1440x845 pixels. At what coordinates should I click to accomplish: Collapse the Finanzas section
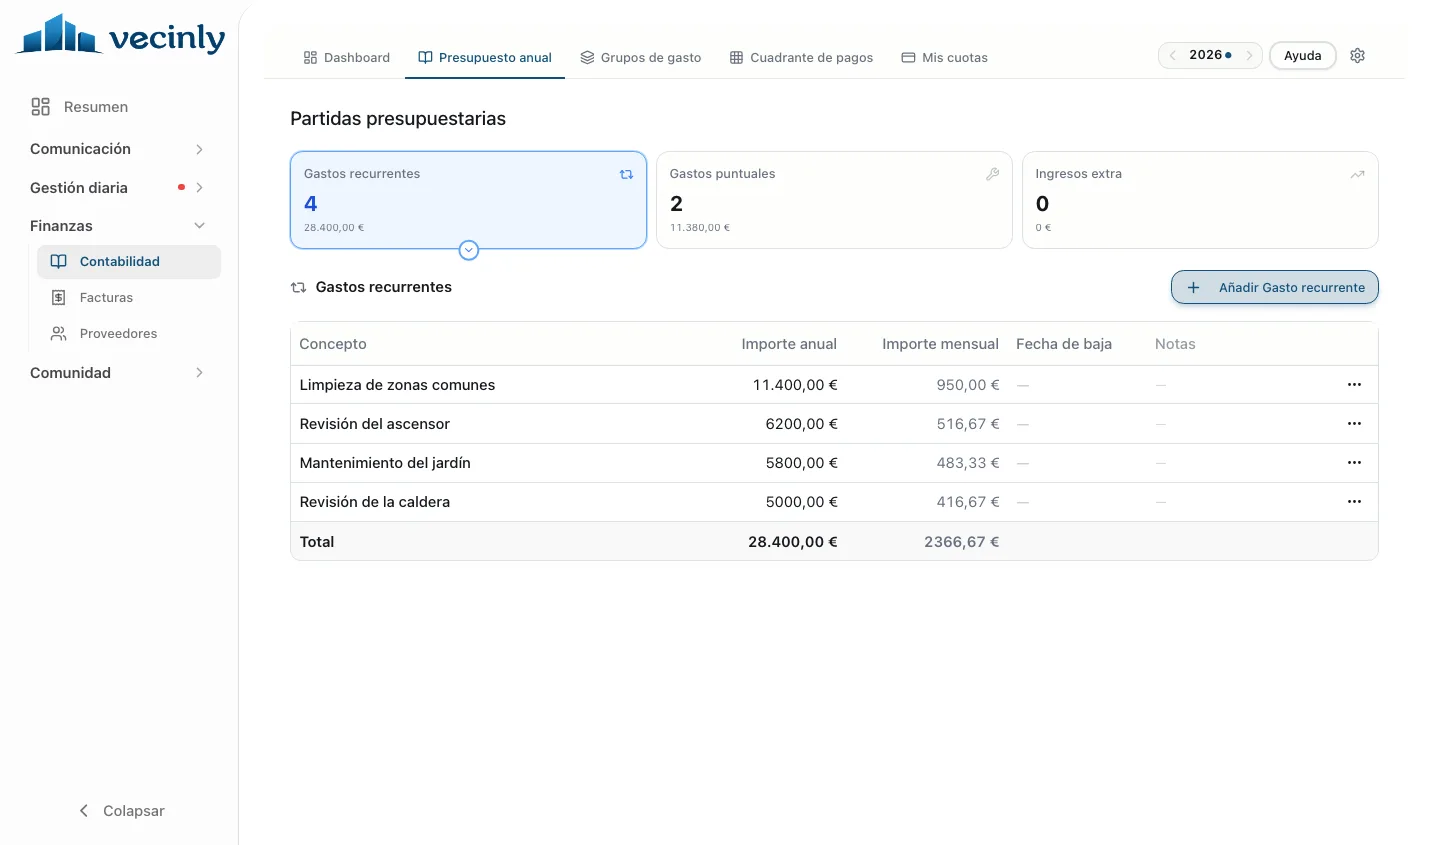tap(118, 226)
